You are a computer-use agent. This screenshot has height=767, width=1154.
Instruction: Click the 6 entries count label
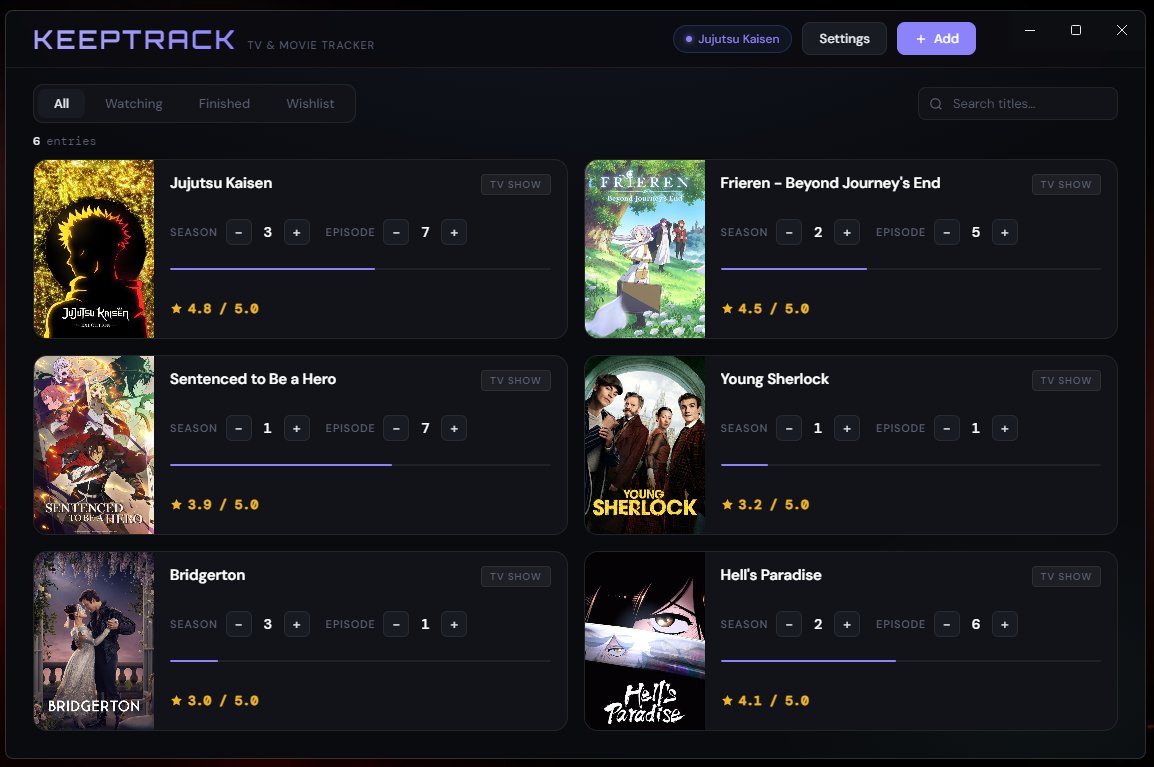pyautogui.click(x=65, y=141)
